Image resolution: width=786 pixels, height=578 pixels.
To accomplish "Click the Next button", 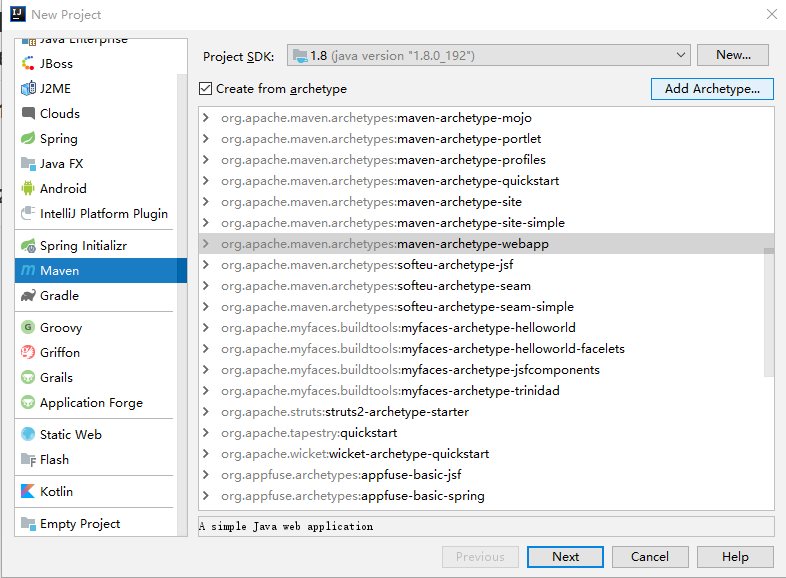I will (x=565, y=557).
